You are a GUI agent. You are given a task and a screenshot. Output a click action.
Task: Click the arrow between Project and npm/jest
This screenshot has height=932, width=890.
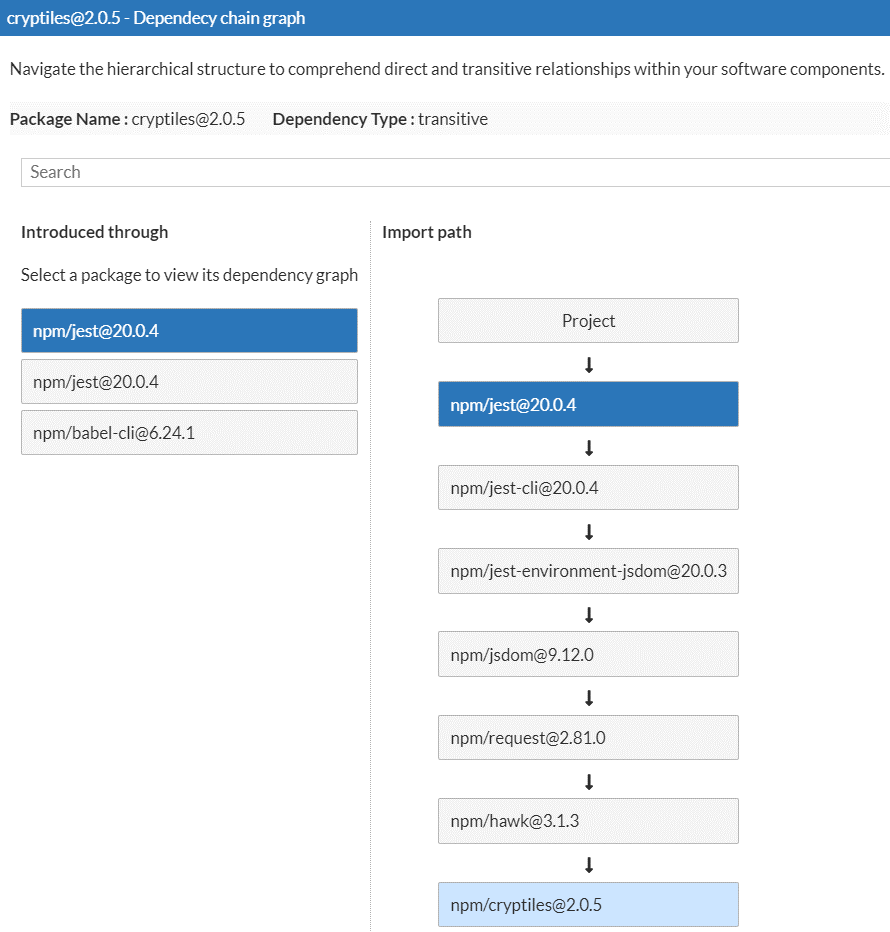588,363
